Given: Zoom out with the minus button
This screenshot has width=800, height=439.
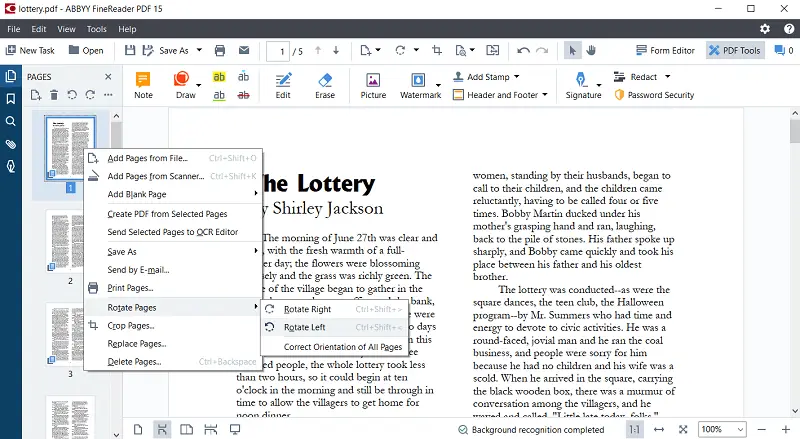Looking at the screenshot, I should pyautogui.click(x=762, y=430).
